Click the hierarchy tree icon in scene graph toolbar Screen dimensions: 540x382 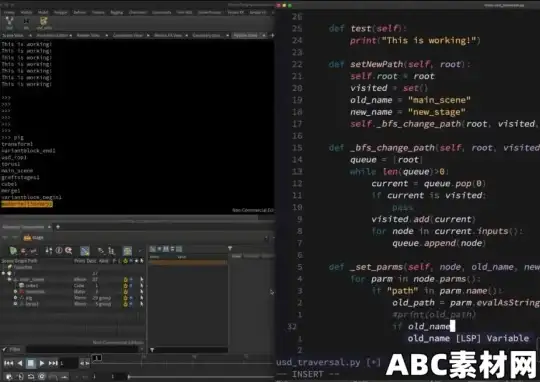pyautogui.click(x=111, y=251)
